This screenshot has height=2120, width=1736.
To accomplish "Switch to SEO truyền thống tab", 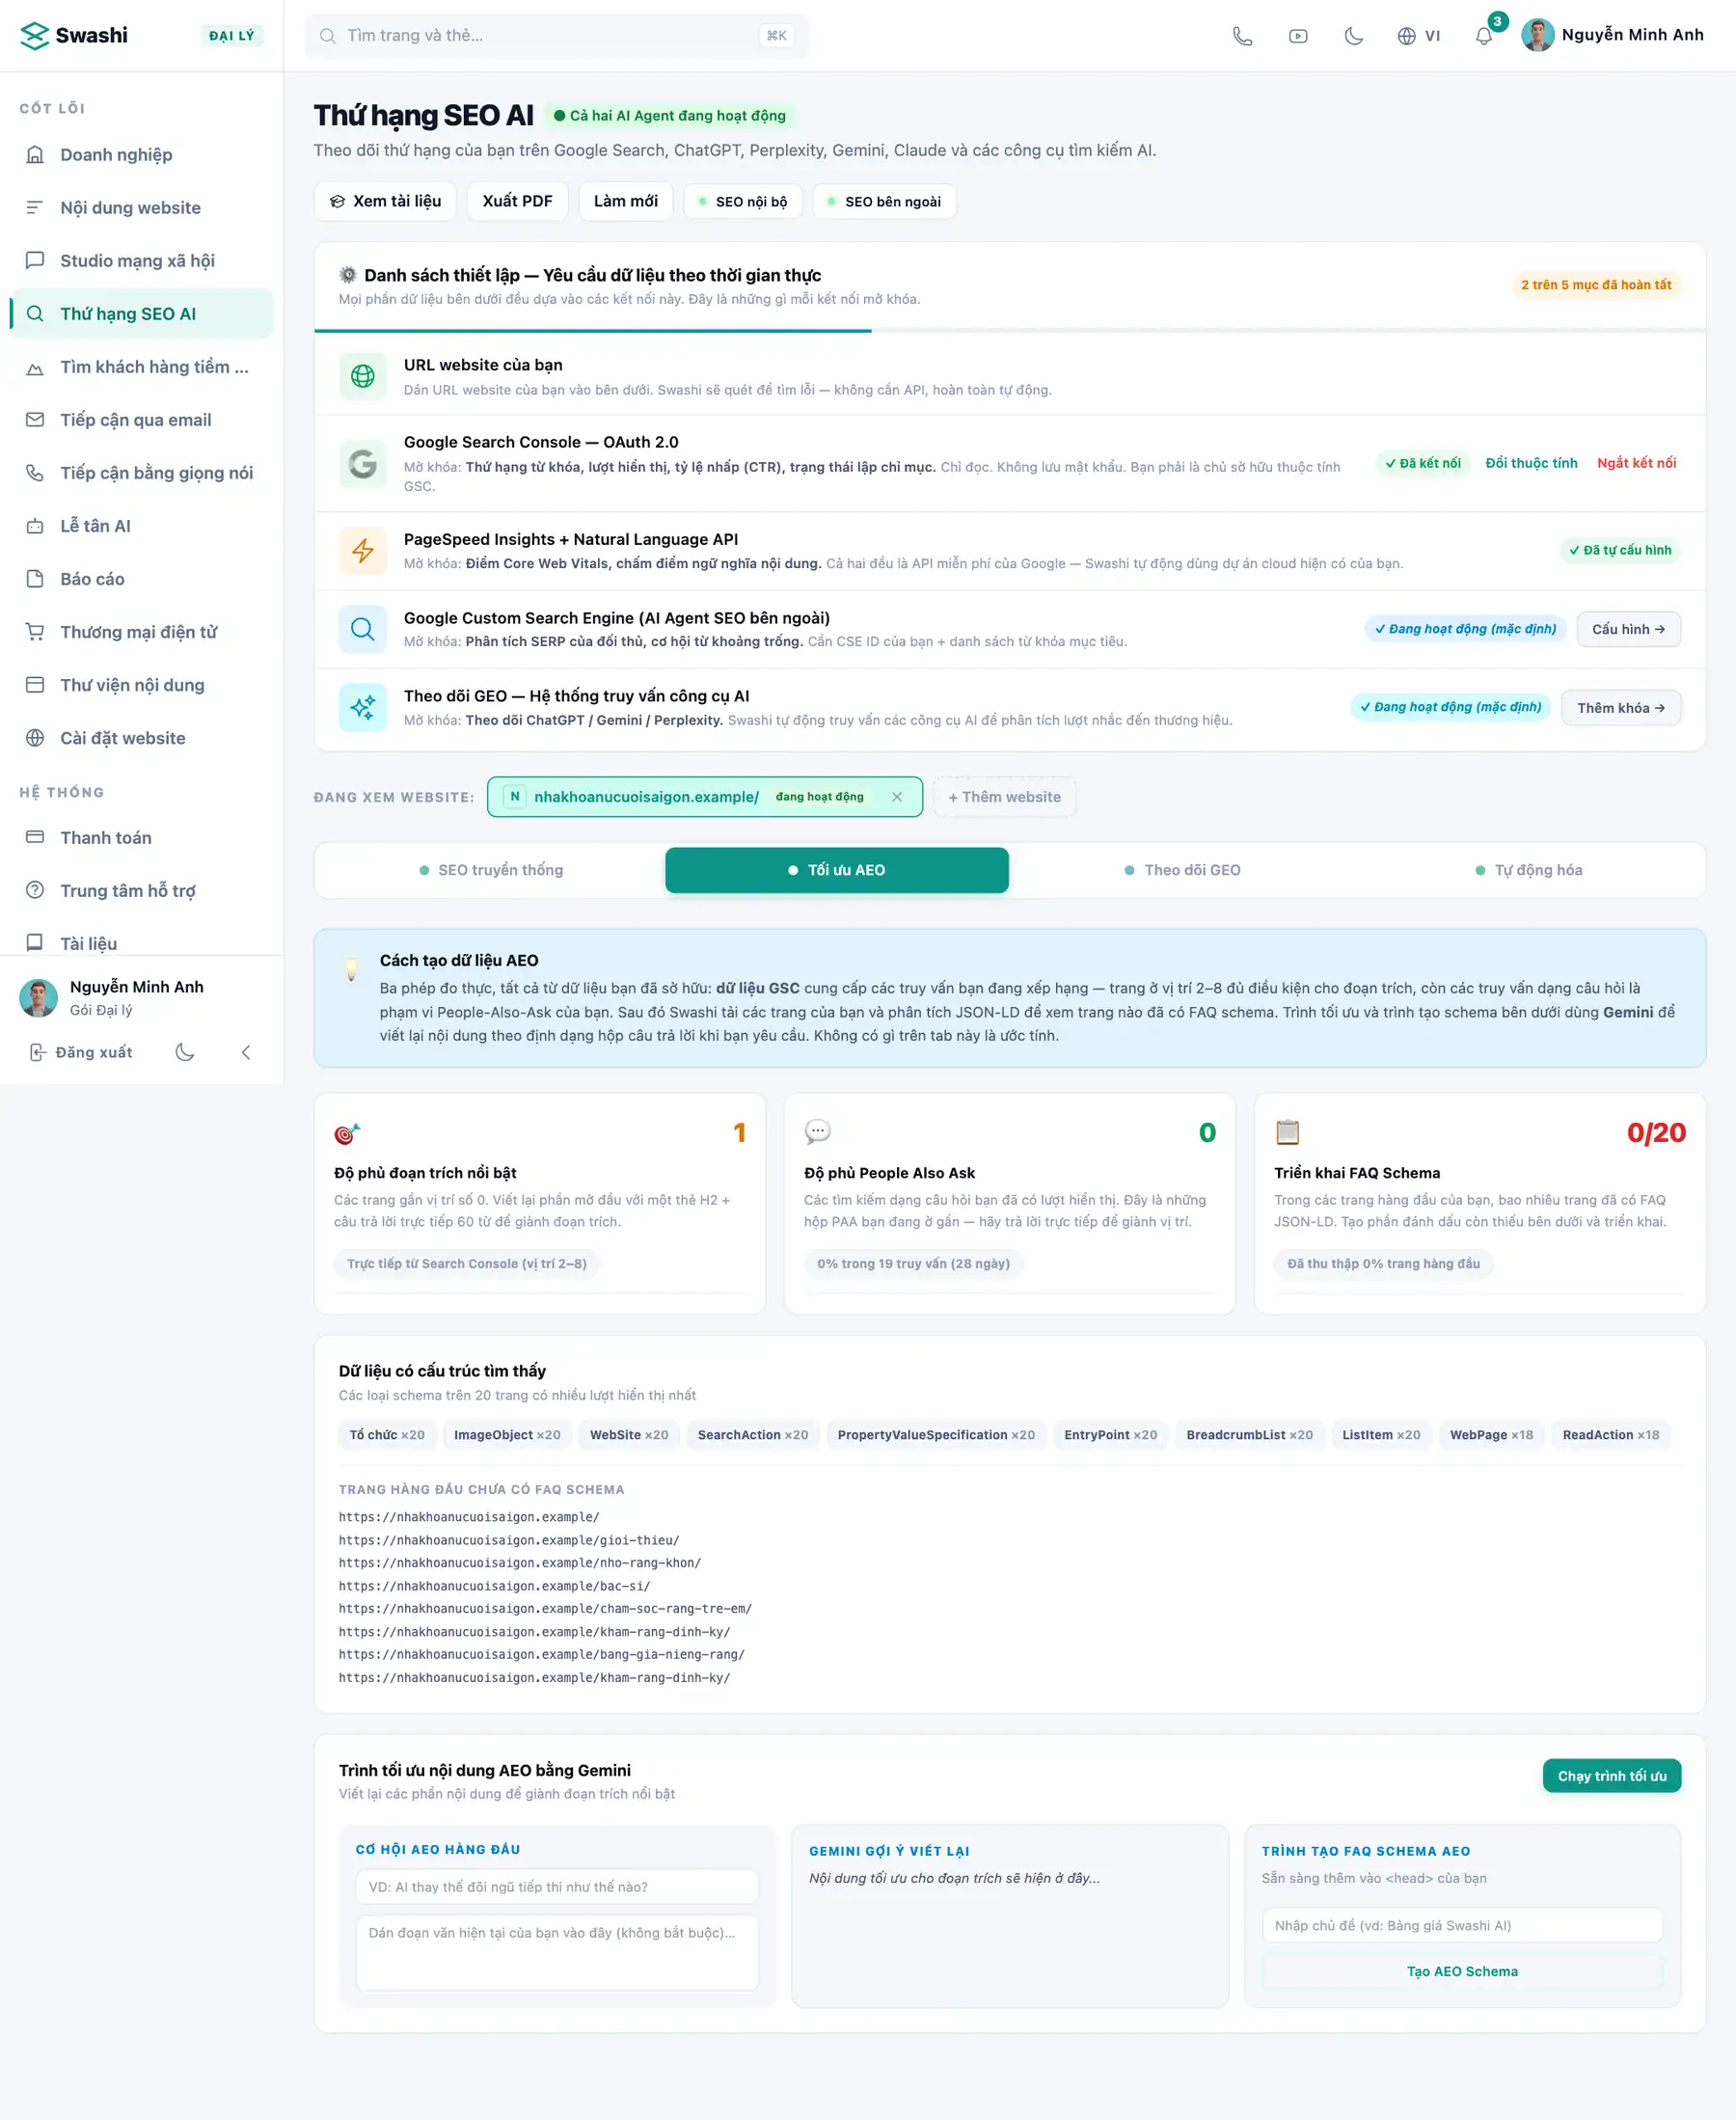I will (x=491, y=870).
